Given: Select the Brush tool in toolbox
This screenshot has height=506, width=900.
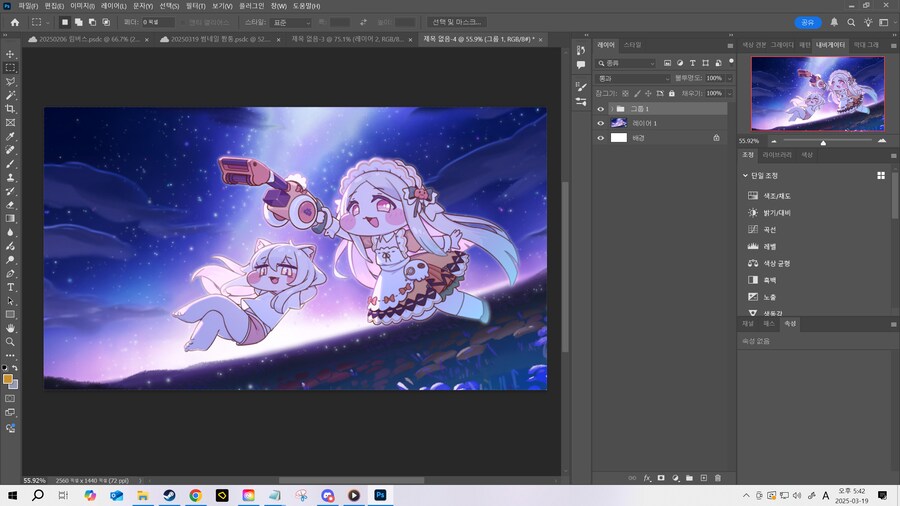Looking at the screenshot, I should (10, 164).
